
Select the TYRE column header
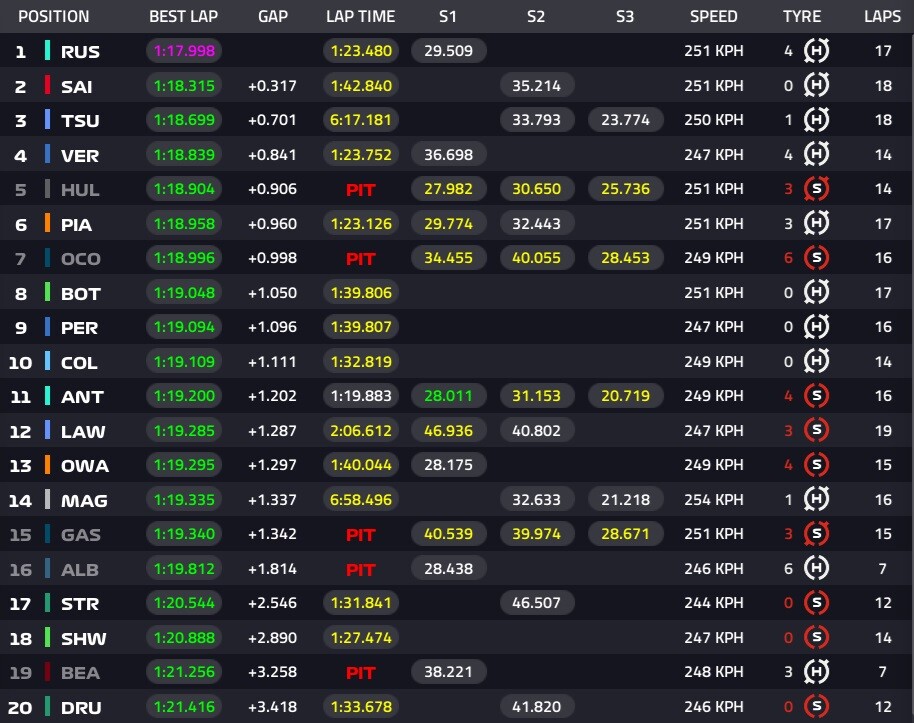[802, 16]
